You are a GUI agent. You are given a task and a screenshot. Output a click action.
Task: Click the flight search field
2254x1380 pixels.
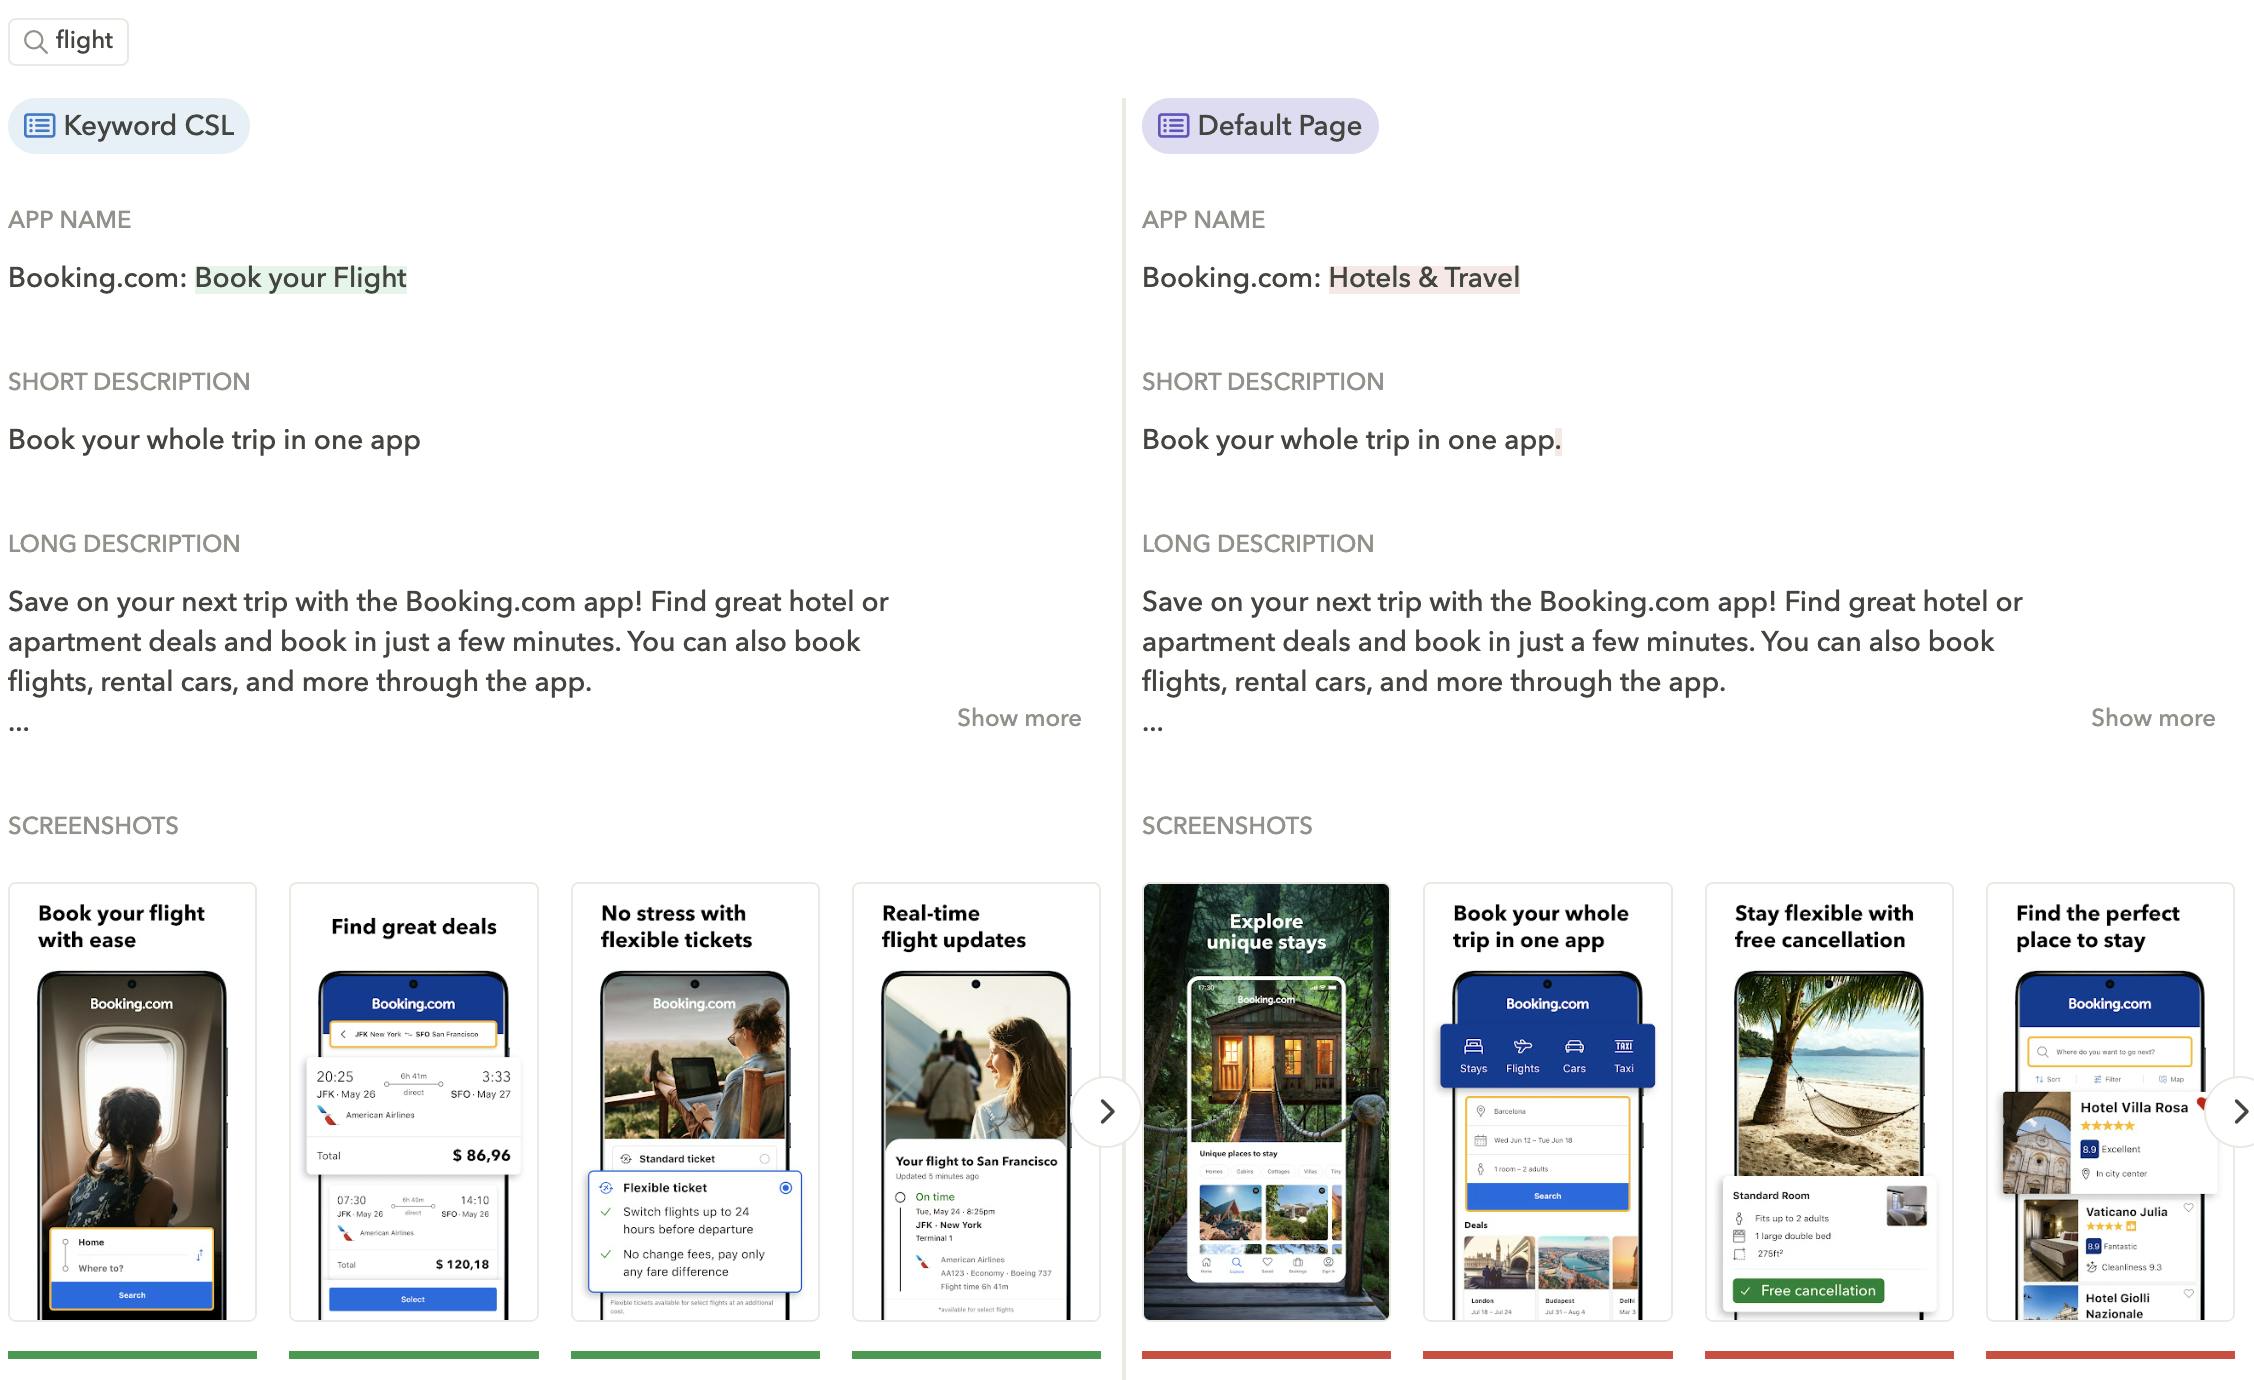point(84,41)
